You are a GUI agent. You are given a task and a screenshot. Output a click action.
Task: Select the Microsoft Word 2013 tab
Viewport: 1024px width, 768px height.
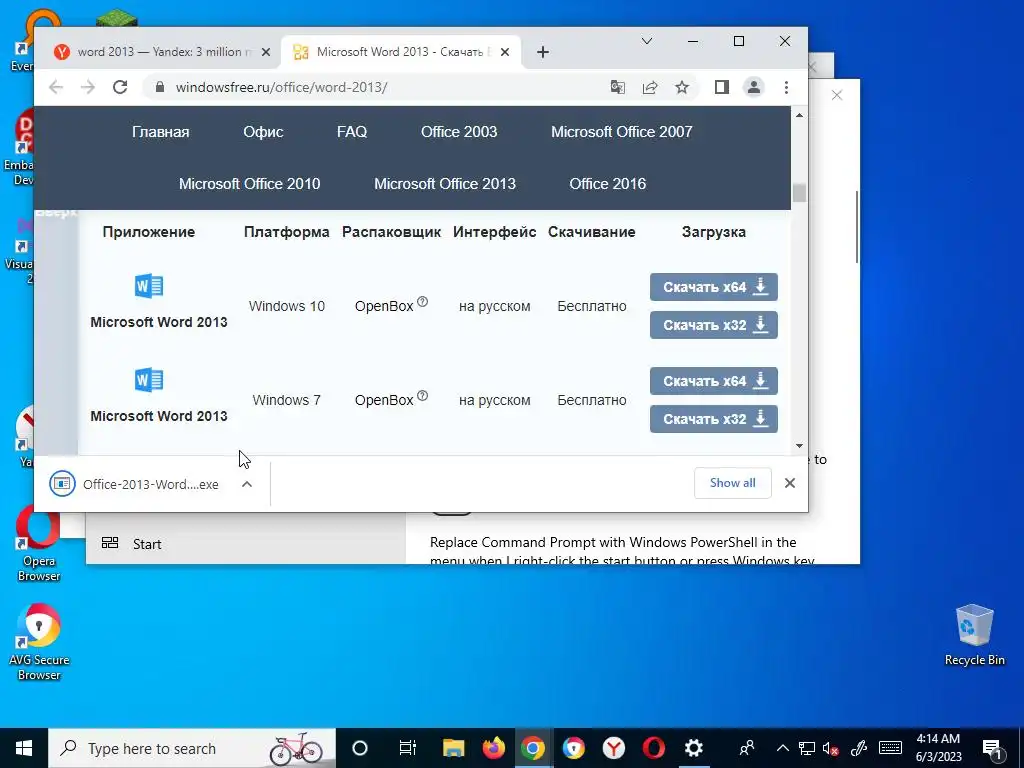click(x=401, y=52)
